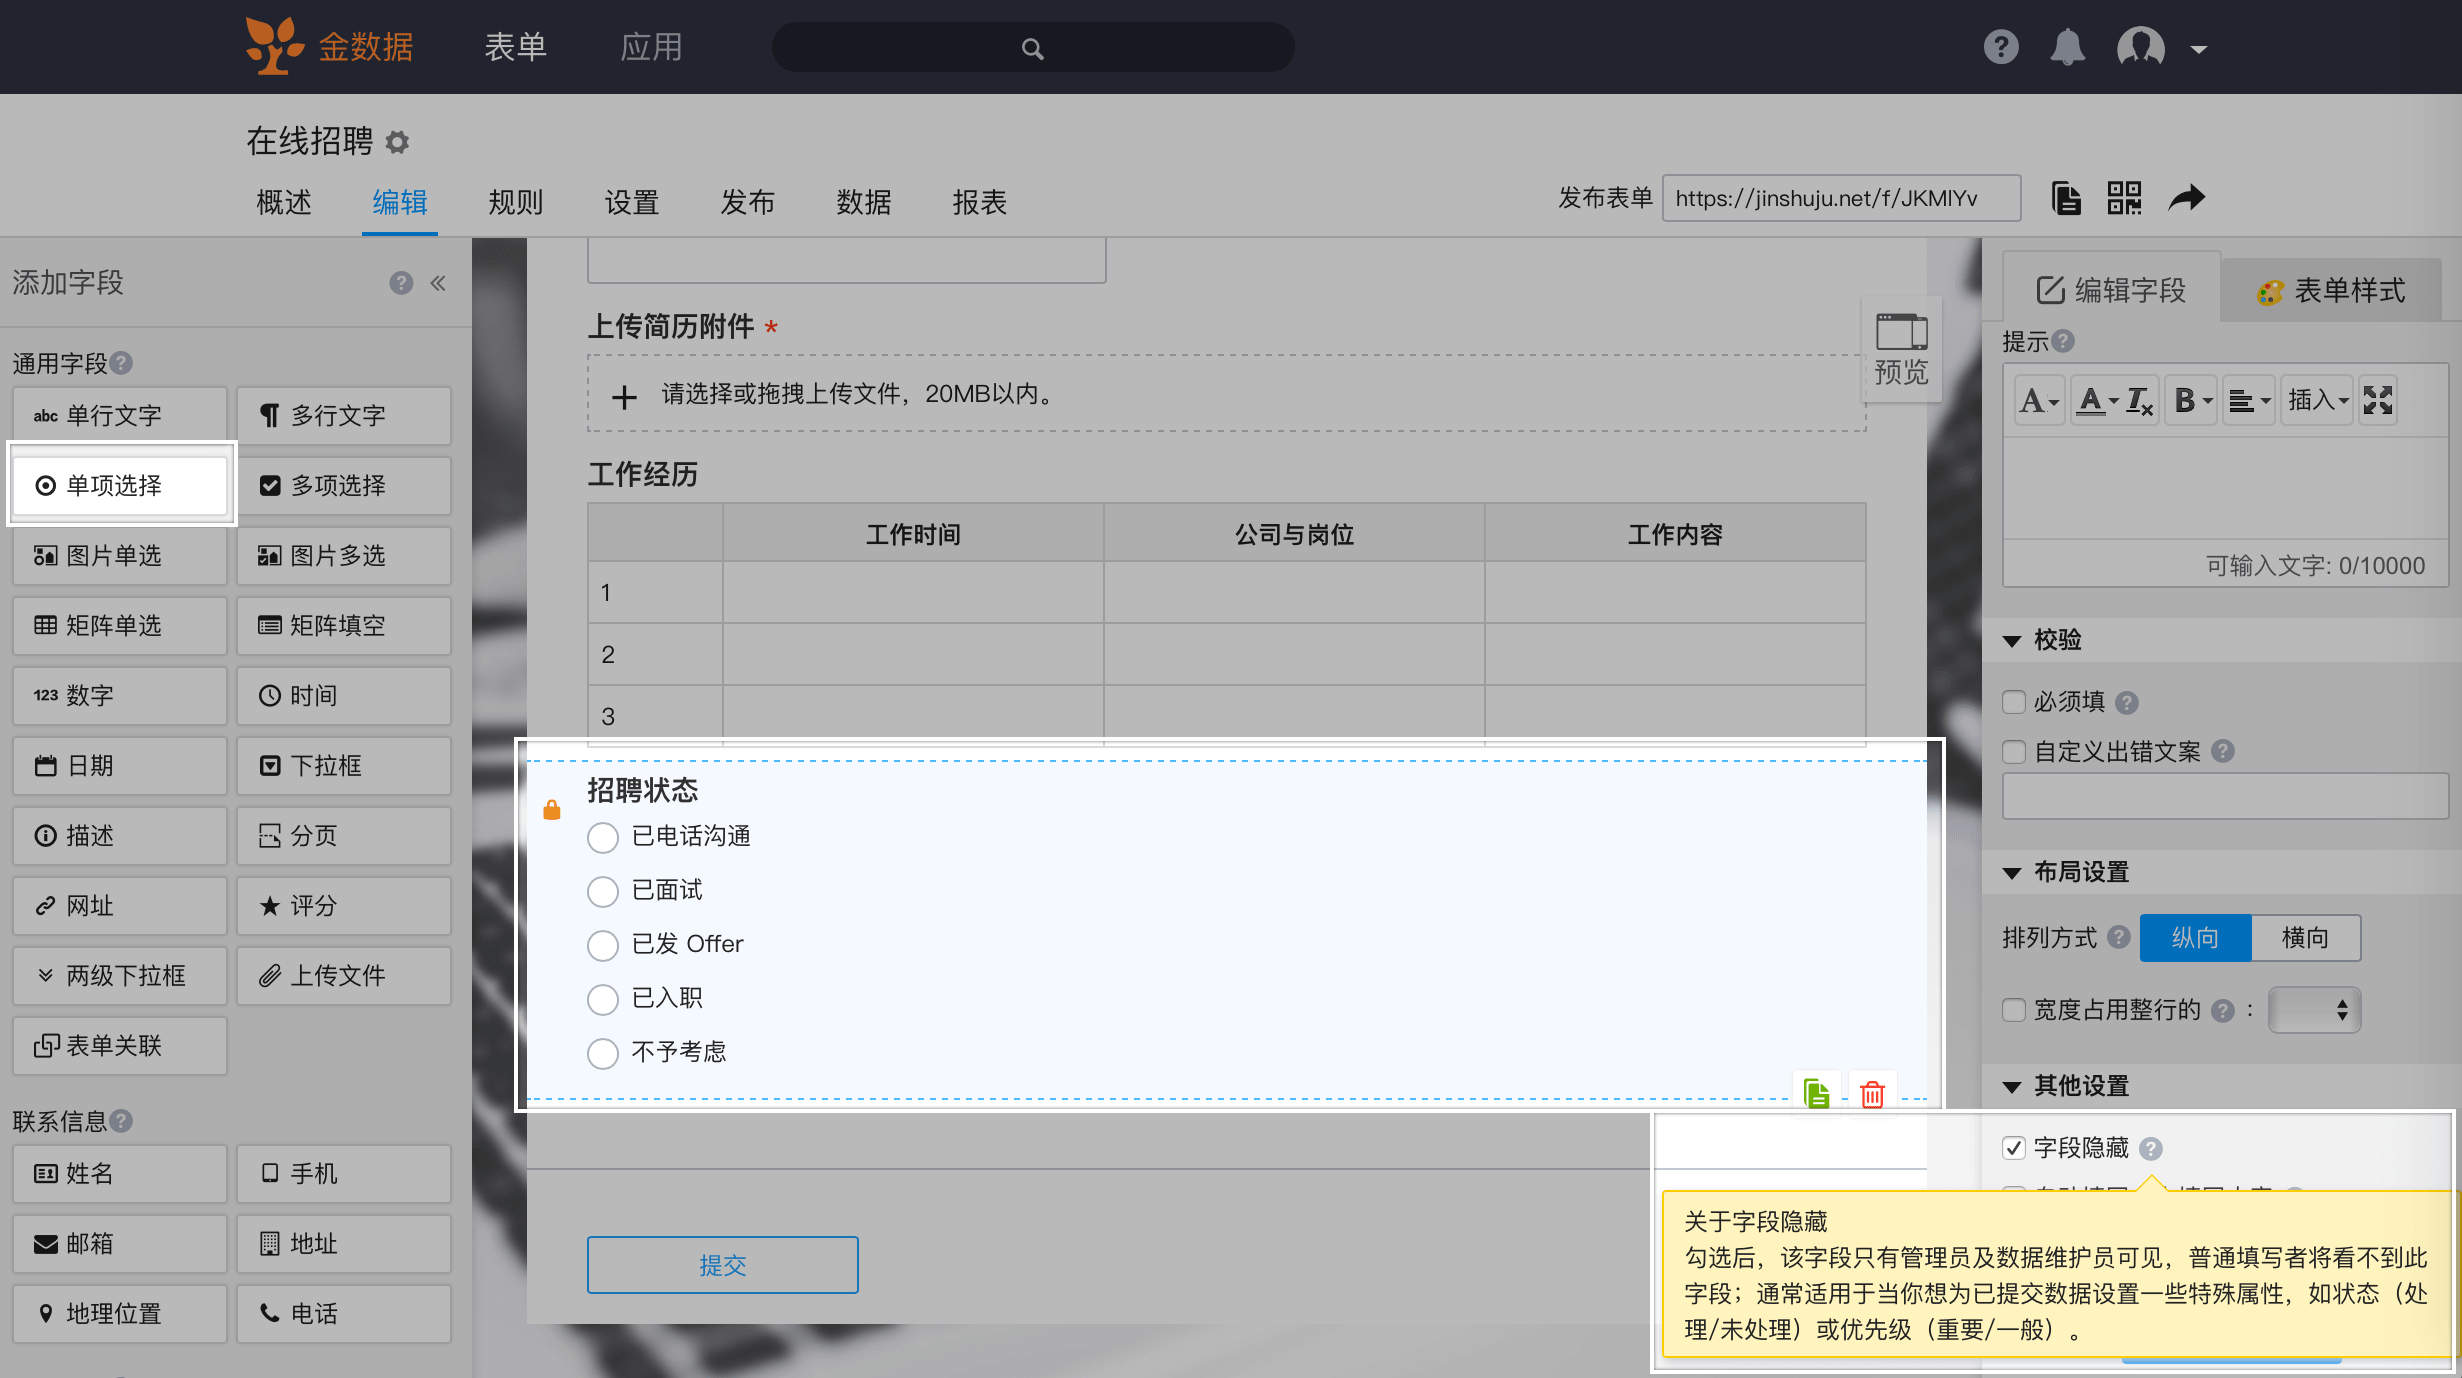Collapse the 添加字段 sidebar with double arrow
2462x1378 pixels.
click(438, 283)
